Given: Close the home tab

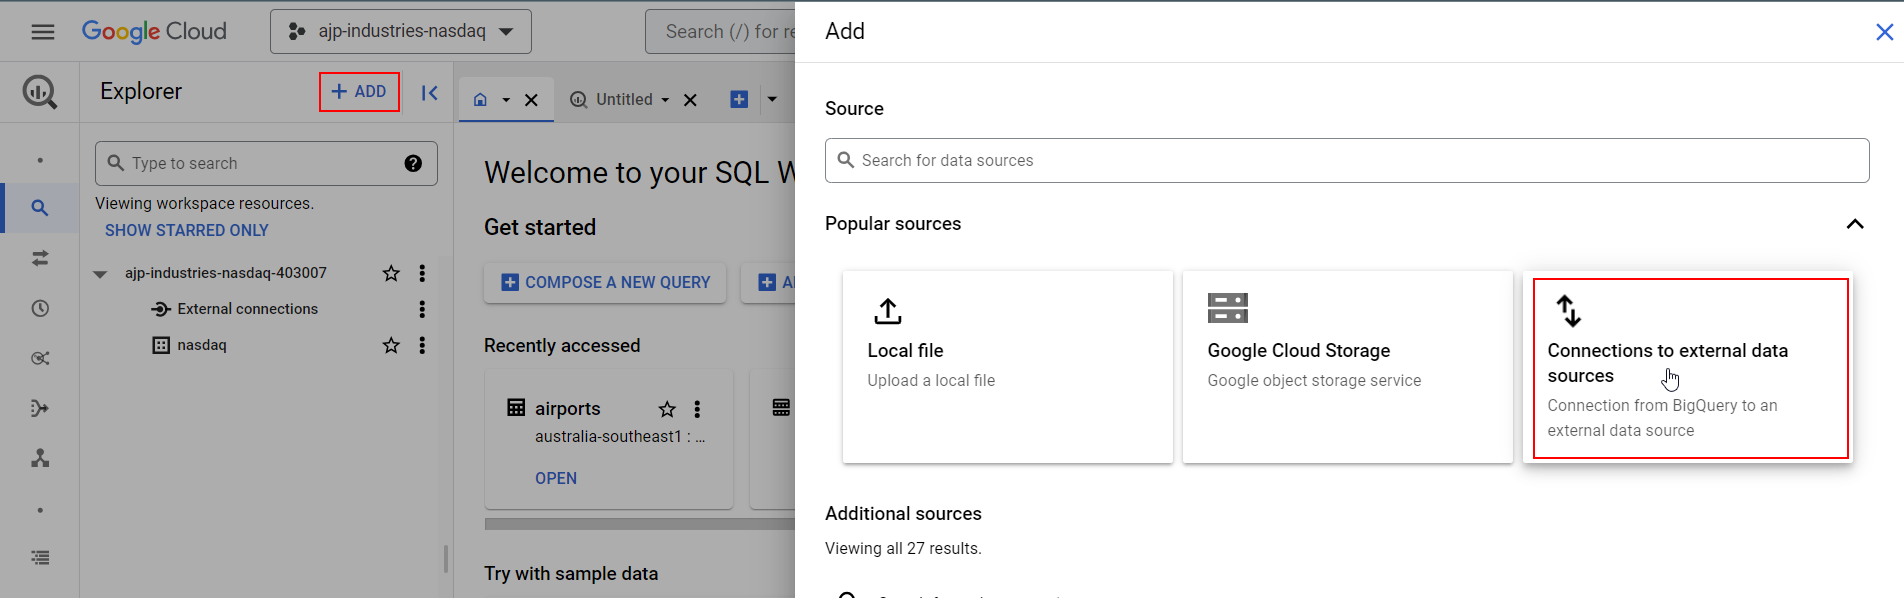Looking at the screenshot, I should 532,100.
